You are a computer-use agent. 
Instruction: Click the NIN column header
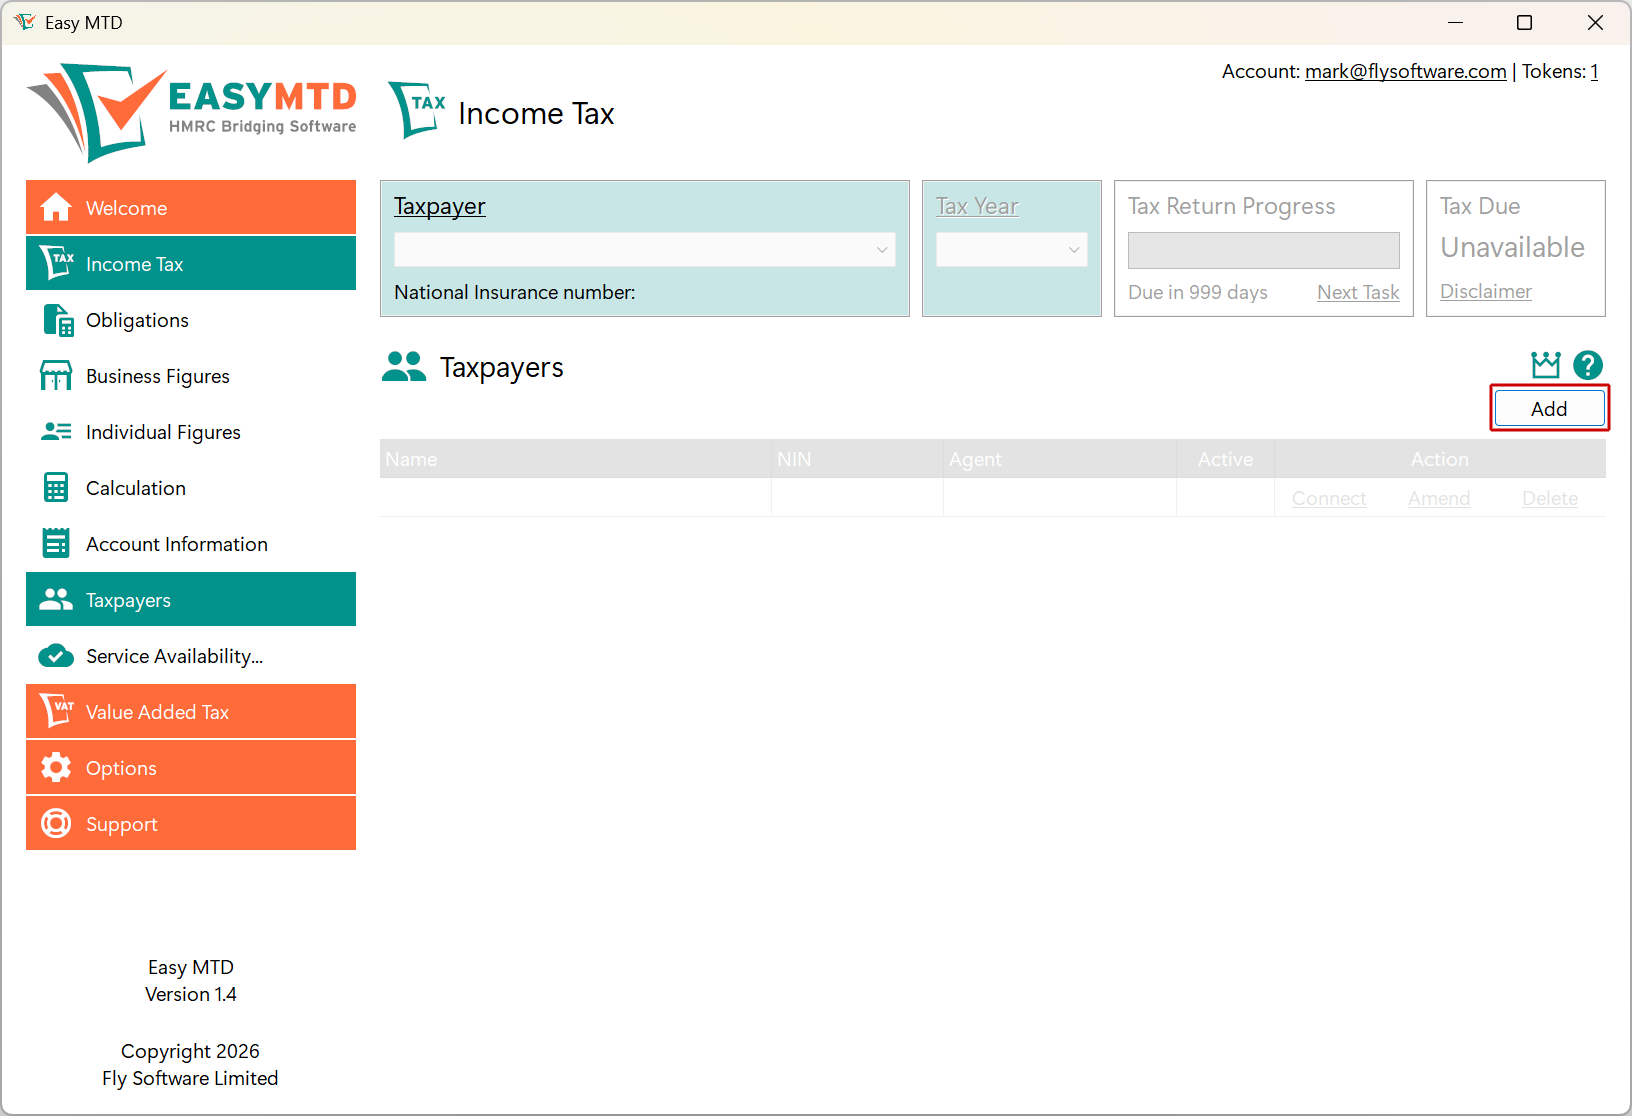coord(857,459)
